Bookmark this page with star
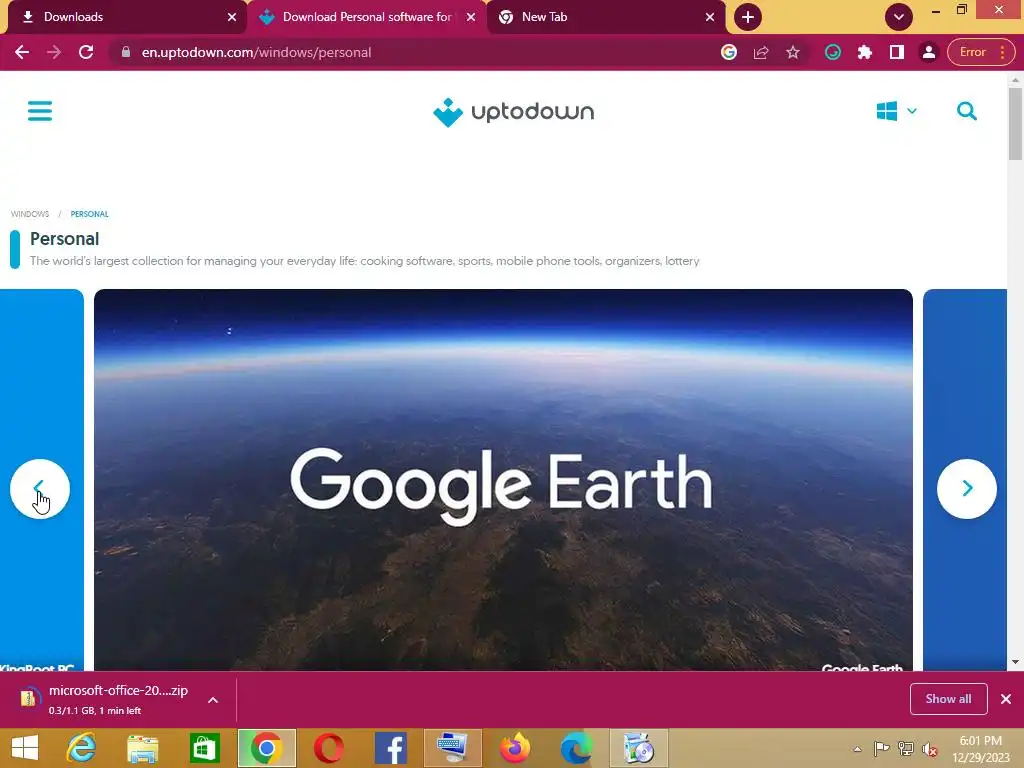Viewport: 1024px width, 768px height. [793, 52]
